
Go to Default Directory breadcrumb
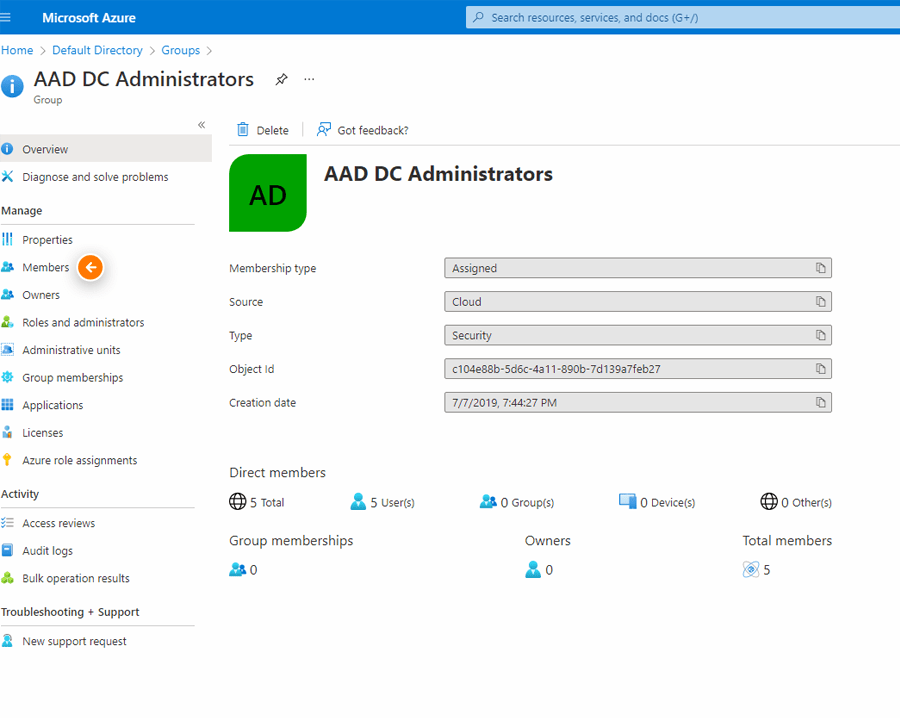coord(97,51)
